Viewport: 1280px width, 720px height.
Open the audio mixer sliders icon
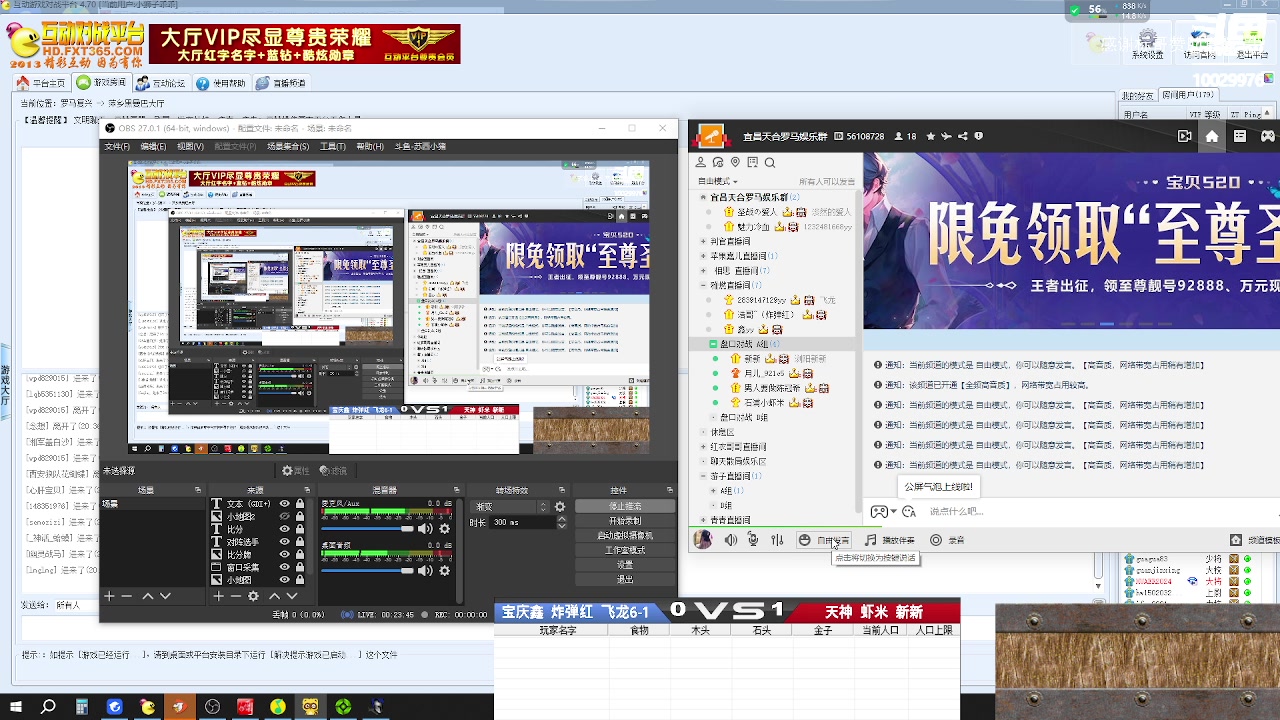click(x=776, y=540)
